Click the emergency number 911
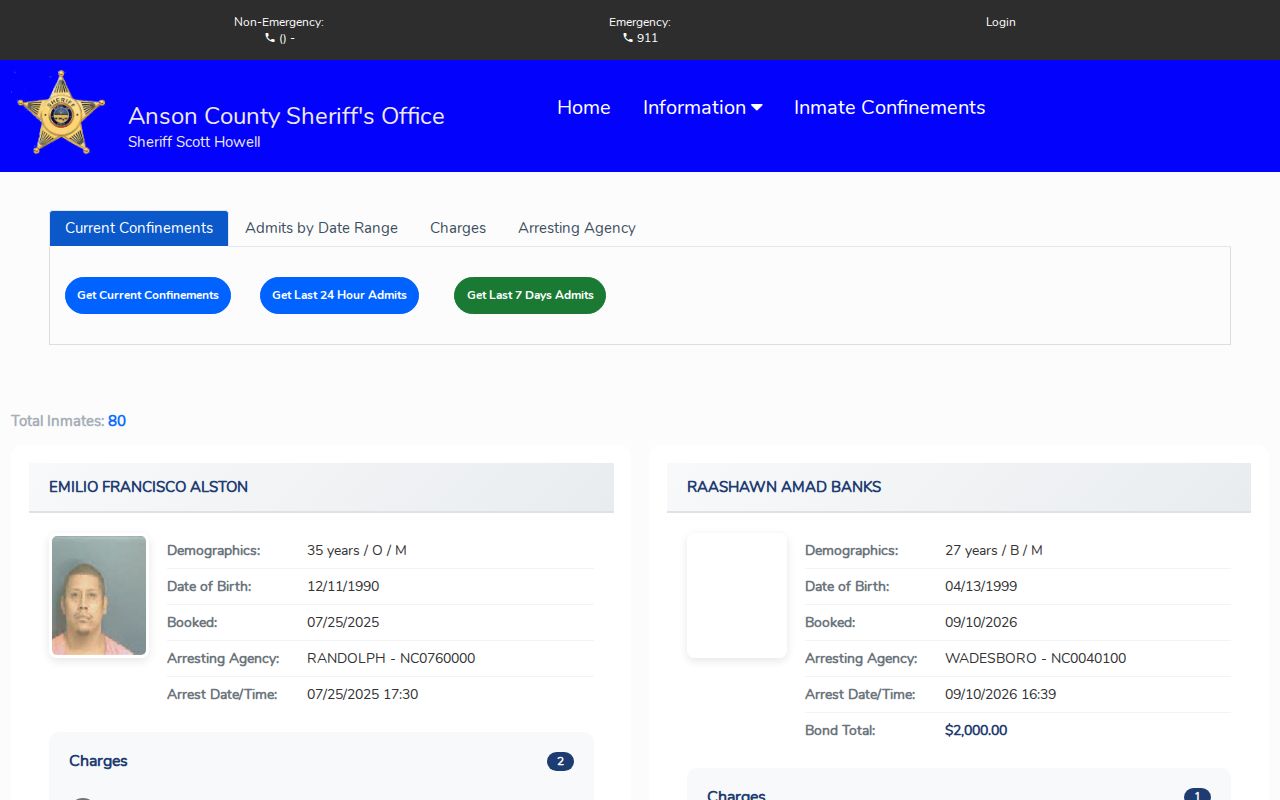 coord(647,38)
